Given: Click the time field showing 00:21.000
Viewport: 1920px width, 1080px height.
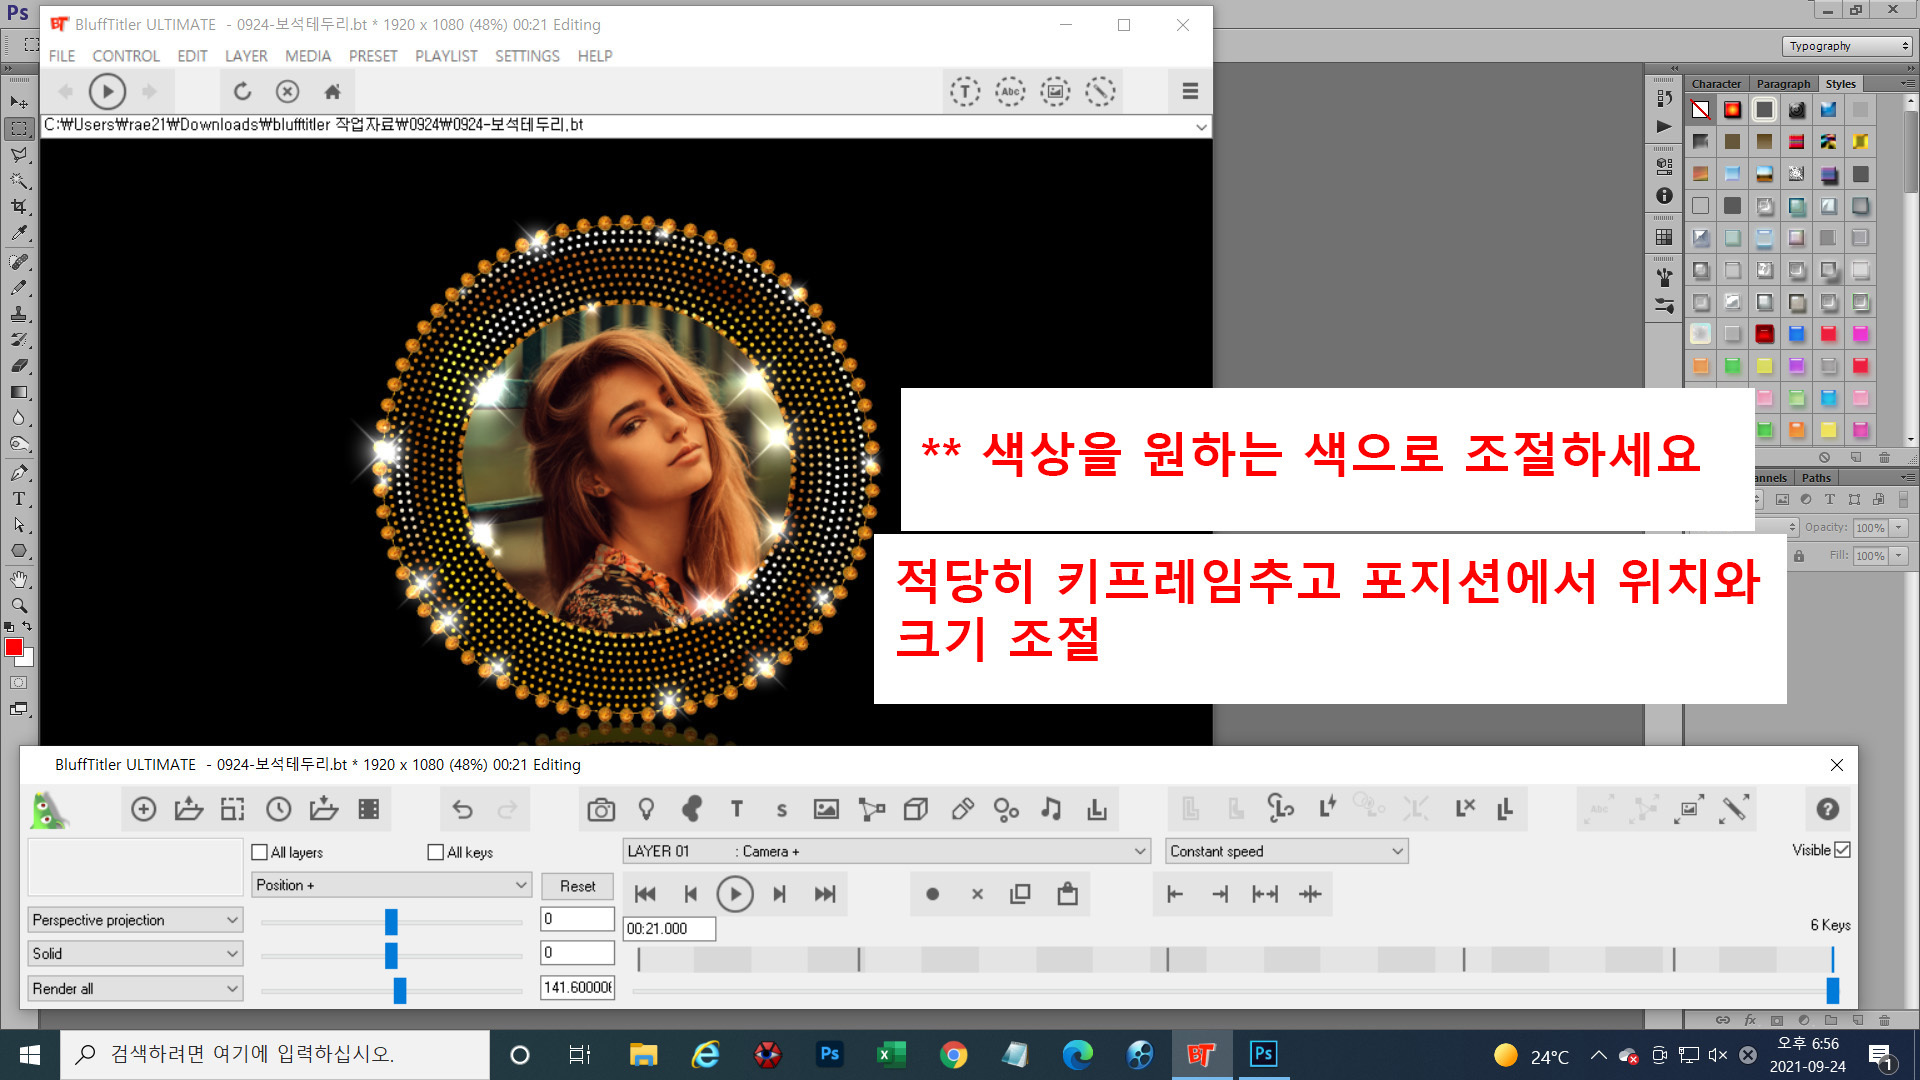Looking at the screenshot, I should 669,929.
